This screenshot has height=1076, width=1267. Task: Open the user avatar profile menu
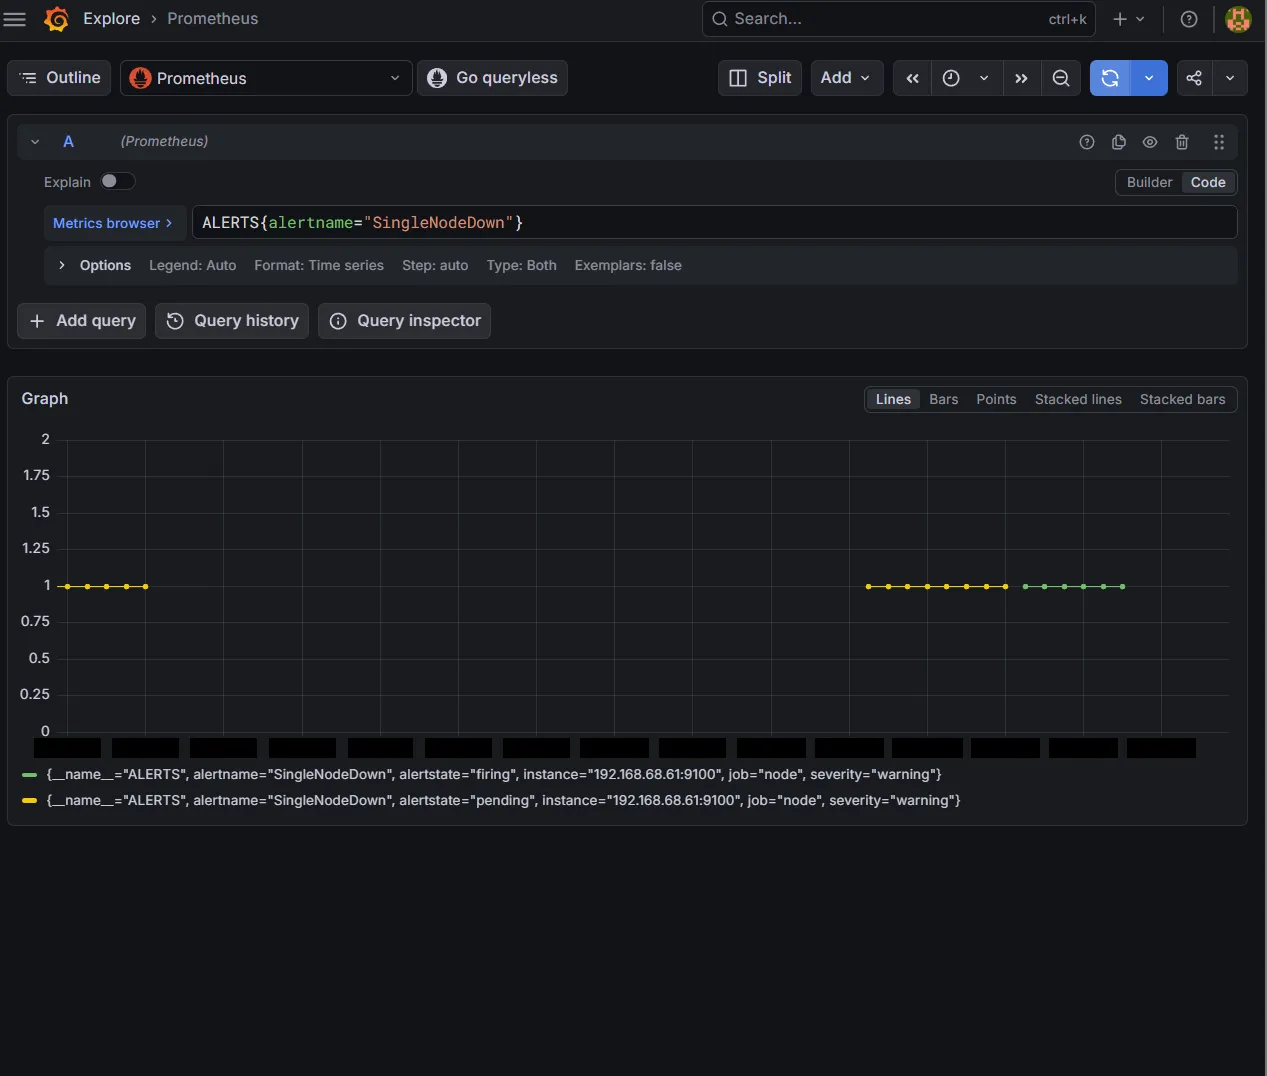[1238, 19]
